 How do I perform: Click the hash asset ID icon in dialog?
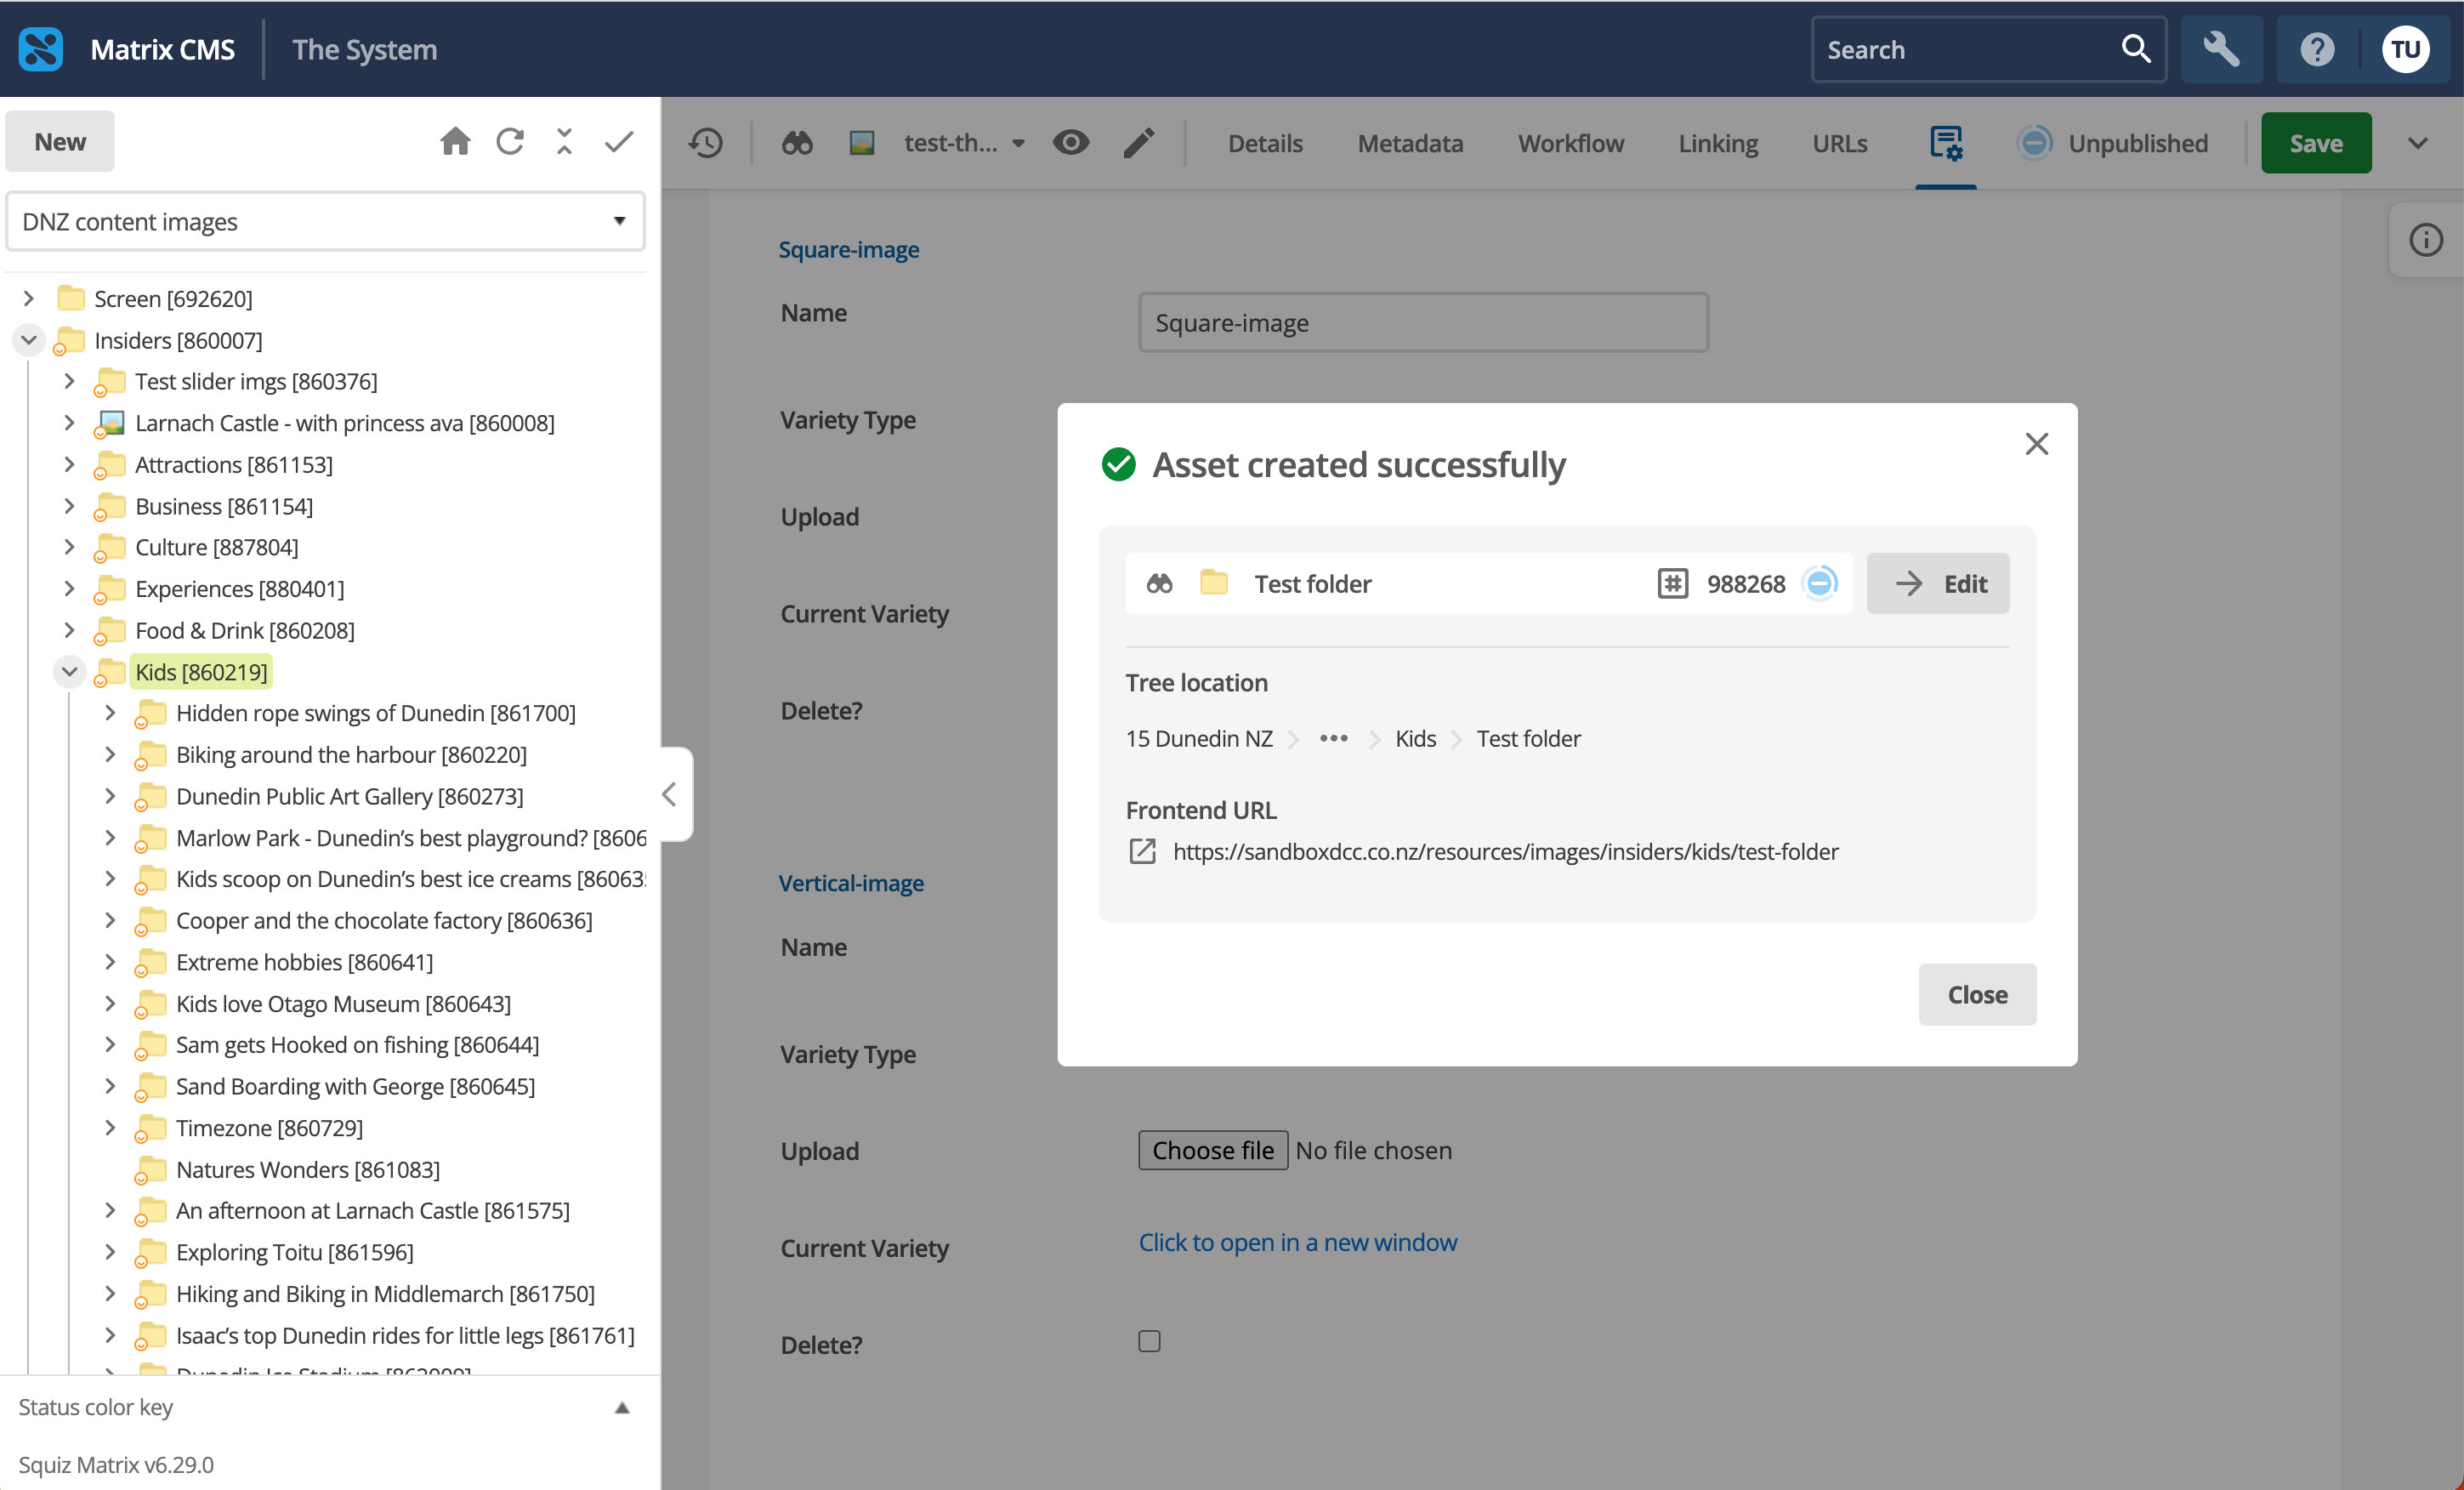(x=1672, y=583)
